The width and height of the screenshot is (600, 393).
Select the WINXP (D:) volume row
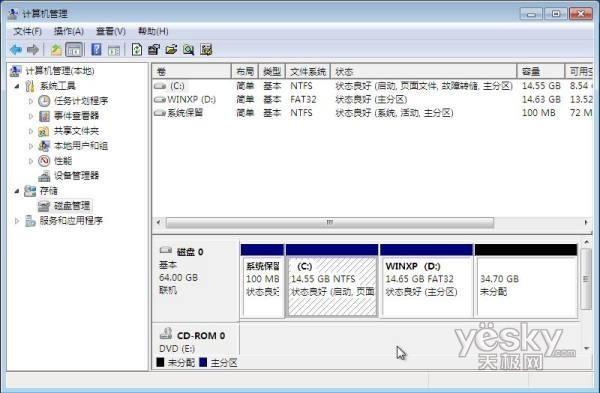click(x=372, y=99)
